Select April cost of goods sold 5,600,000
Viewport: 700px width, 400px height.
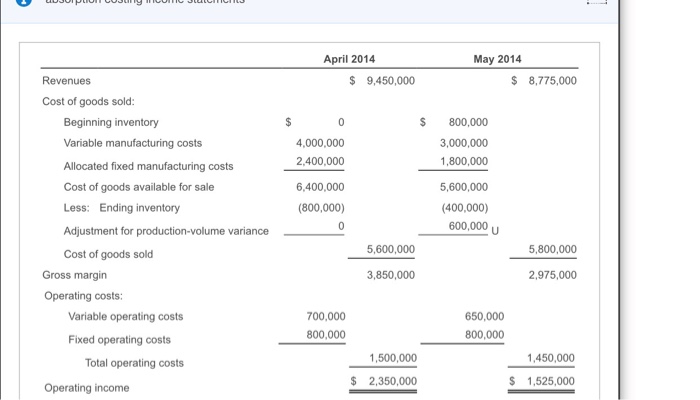click(x=391, y=250)
